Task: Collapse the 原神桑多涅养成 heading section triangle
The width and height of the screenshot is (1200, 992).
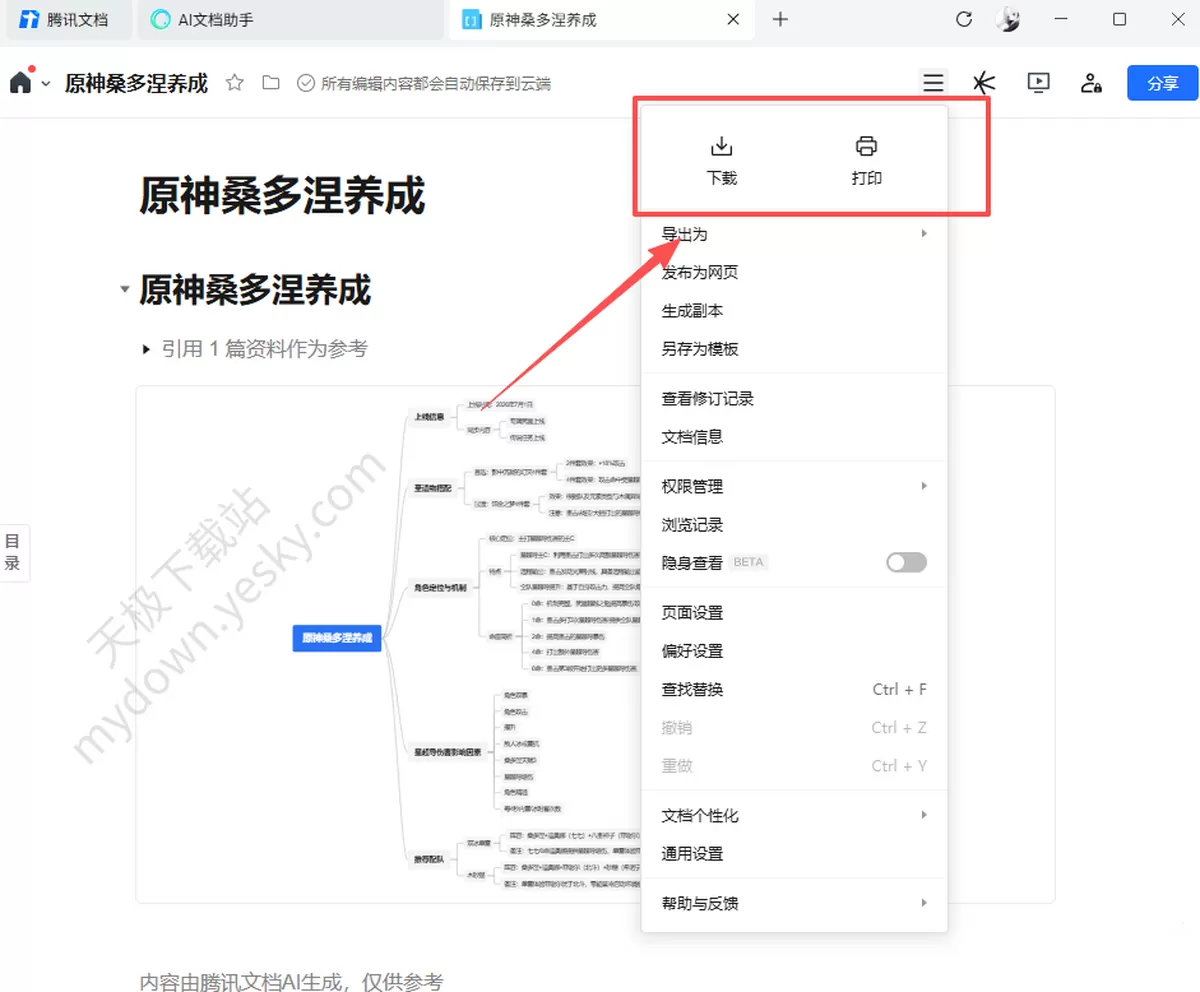Action: pyautogui.click(x=125, y=290)
